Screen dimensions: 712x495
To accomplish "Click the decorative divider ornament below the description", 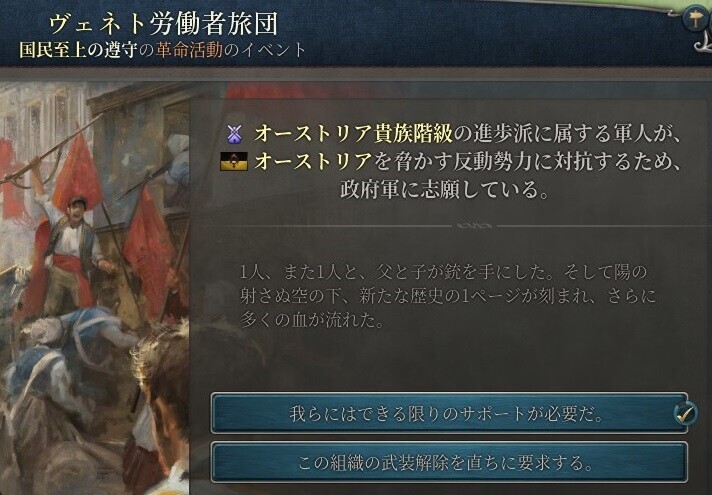I will [x=474, y=226].
